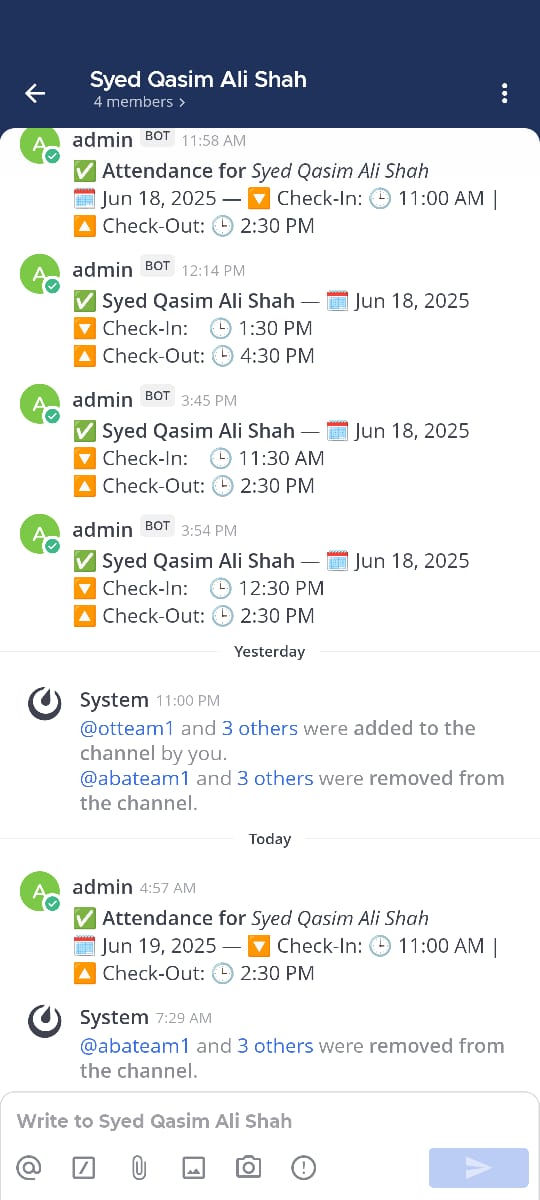540x1200 pixels.
Task: Open slash commands icon in toolbar
Action: pyautogui.click(x=84, y=1167)
